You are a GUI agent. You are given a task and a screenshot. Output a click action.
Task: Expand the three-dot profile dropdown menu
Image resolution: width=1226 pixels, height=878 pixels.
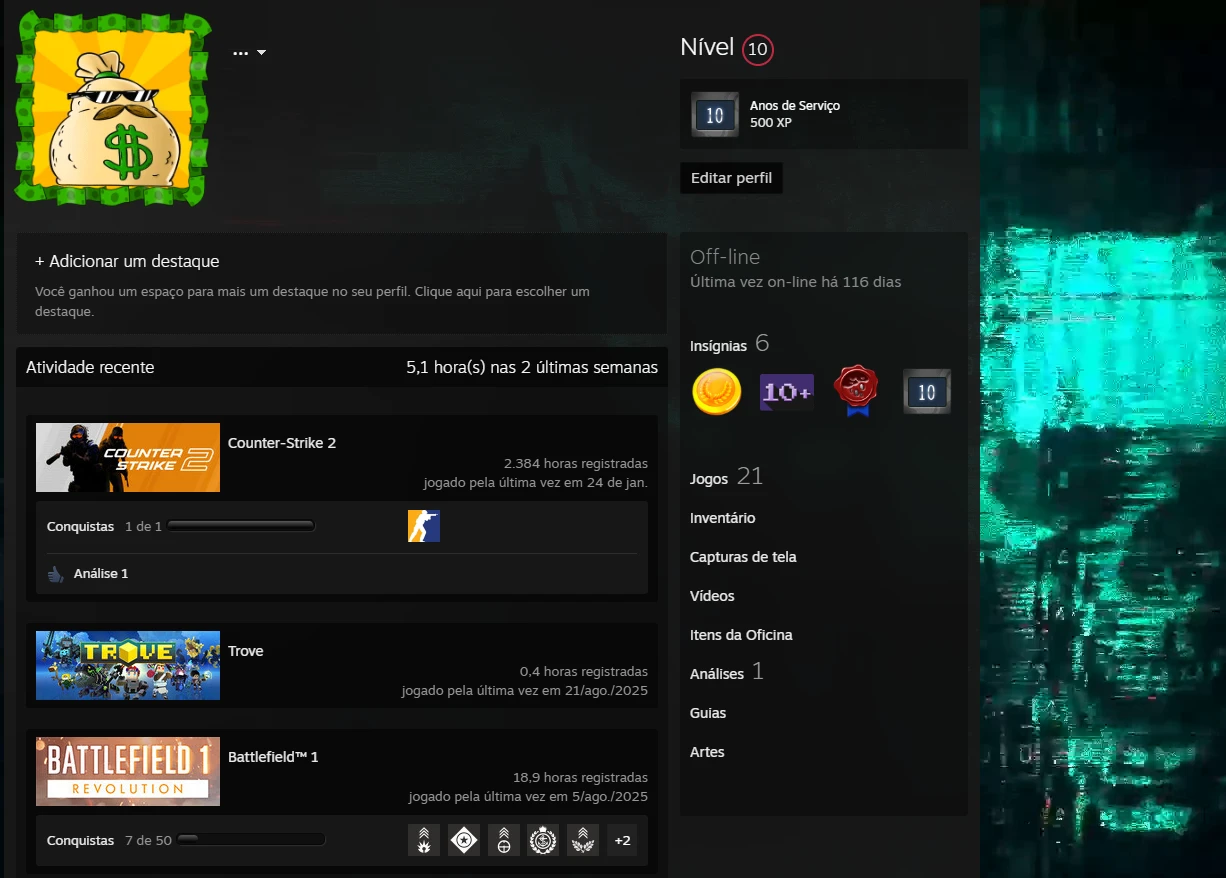tap(249, 52)
